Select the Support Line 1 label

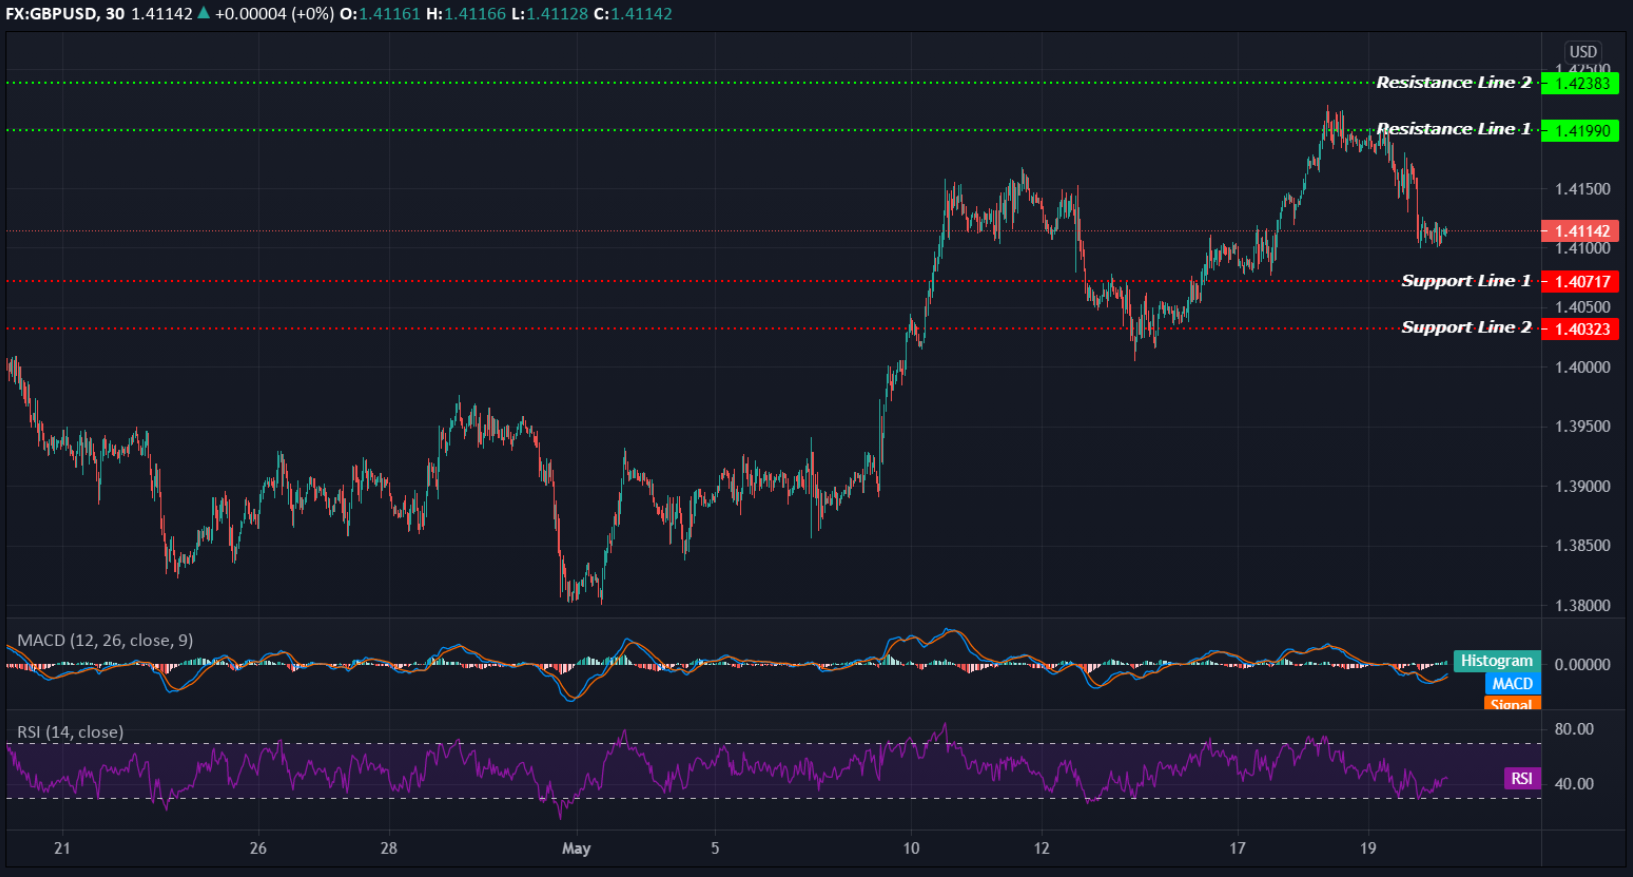tap(1466, 281)
